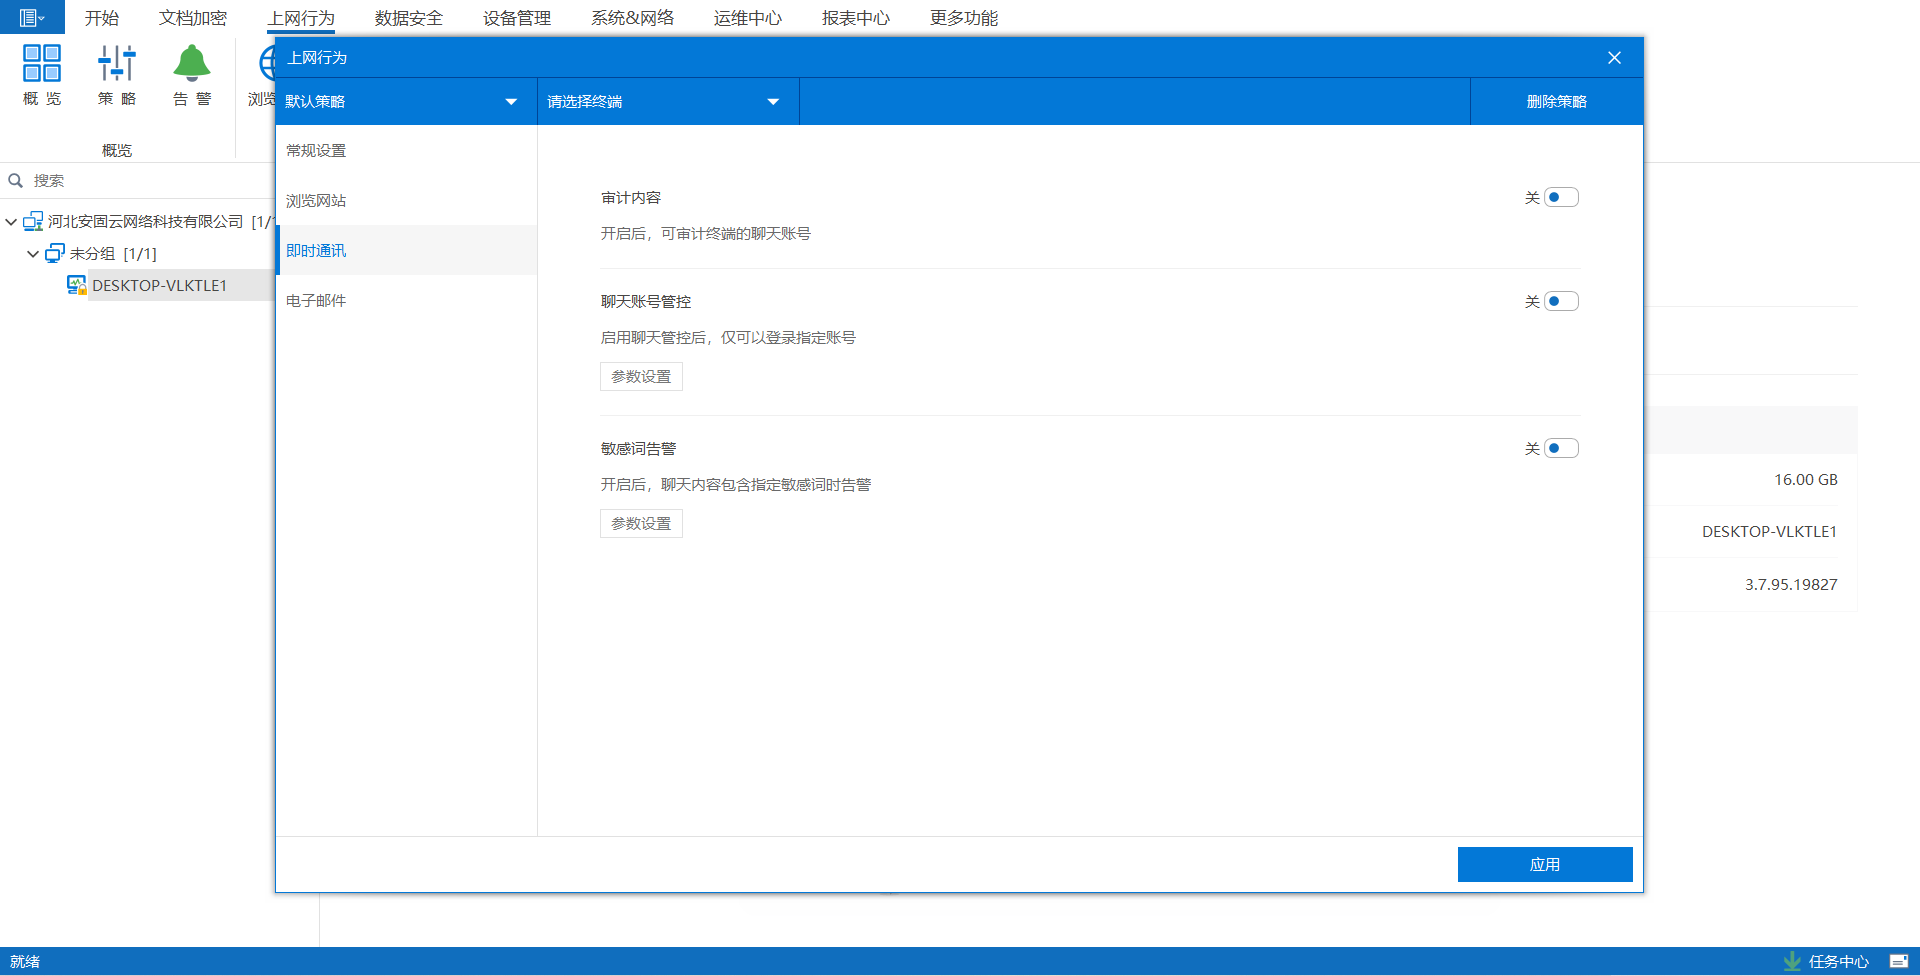
Task: Open Task Center (任务中心) download icon
Action: coord(1792,961)
